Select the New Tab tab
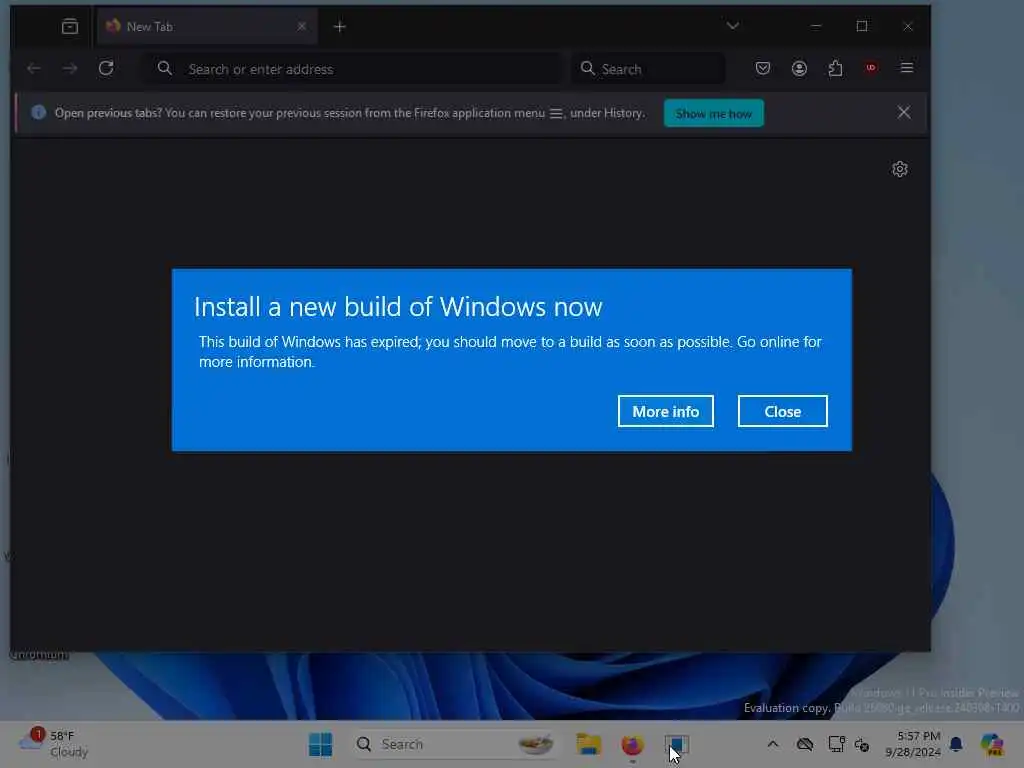Screen dimensions: 1024x768 click(x=206, y=26)
